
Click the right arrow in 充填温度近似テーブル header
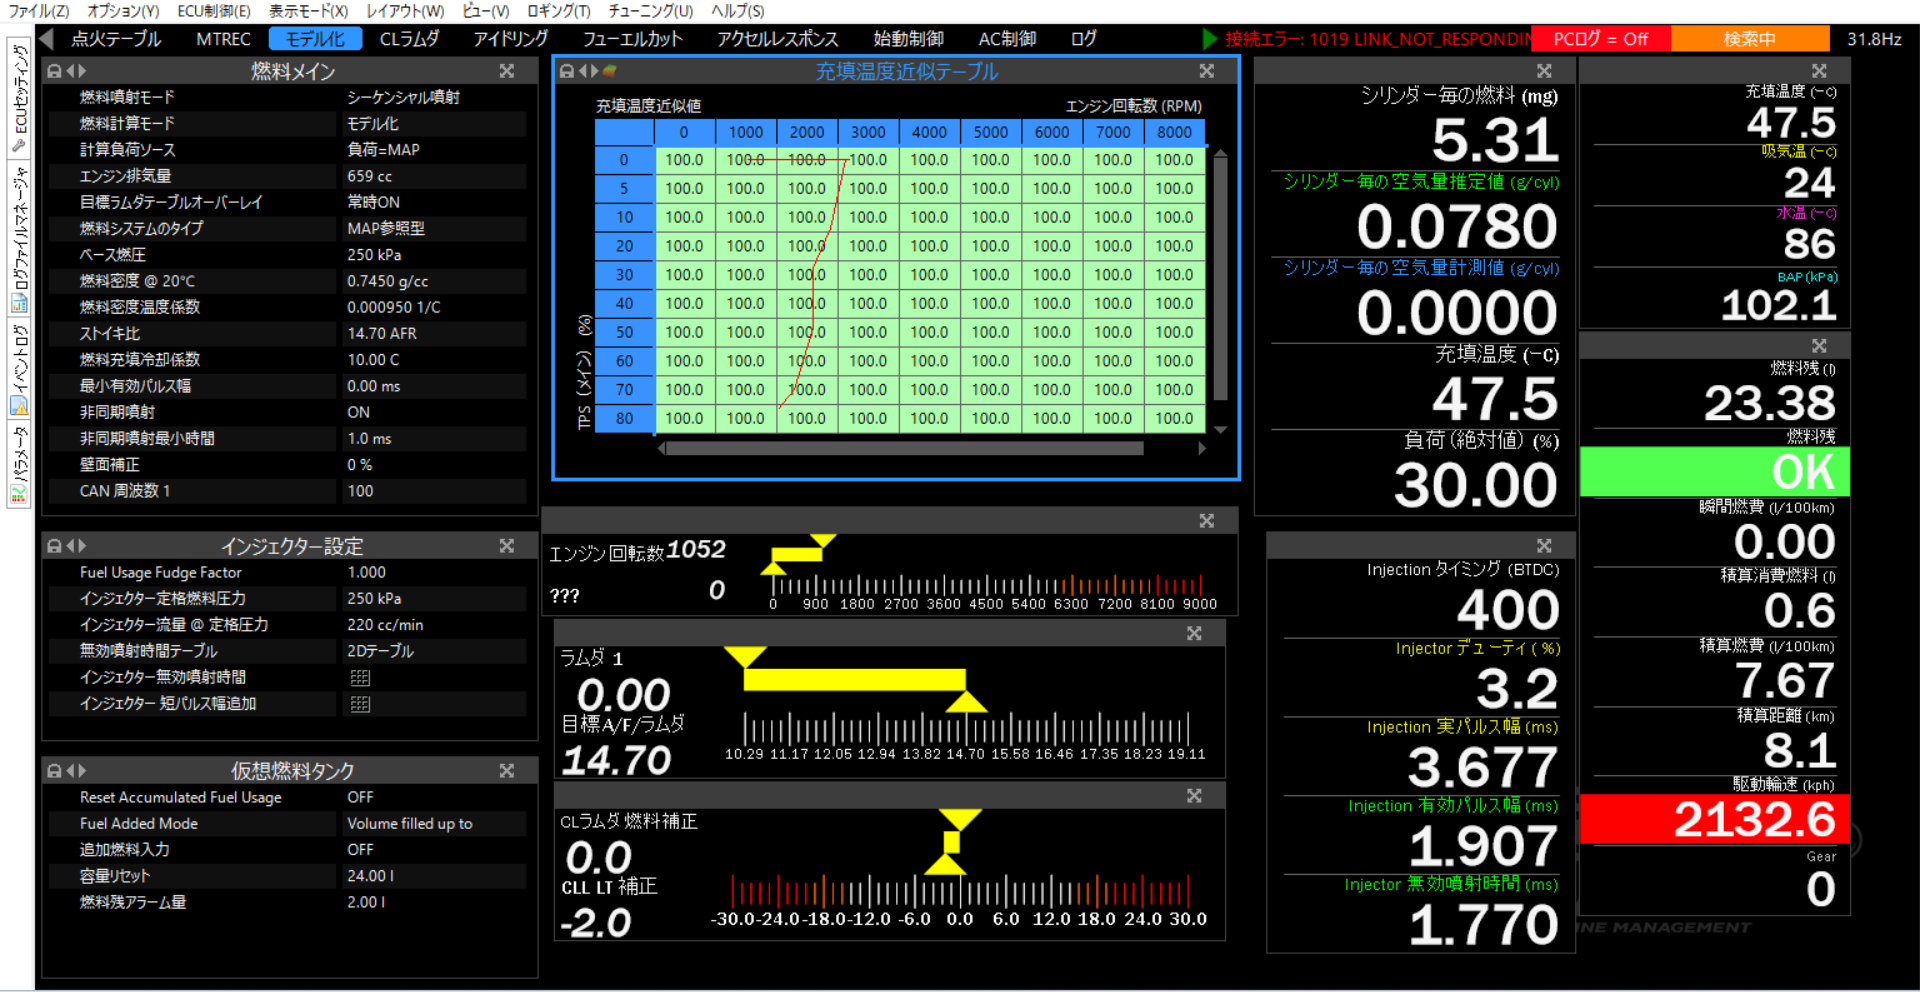(594, 71)
